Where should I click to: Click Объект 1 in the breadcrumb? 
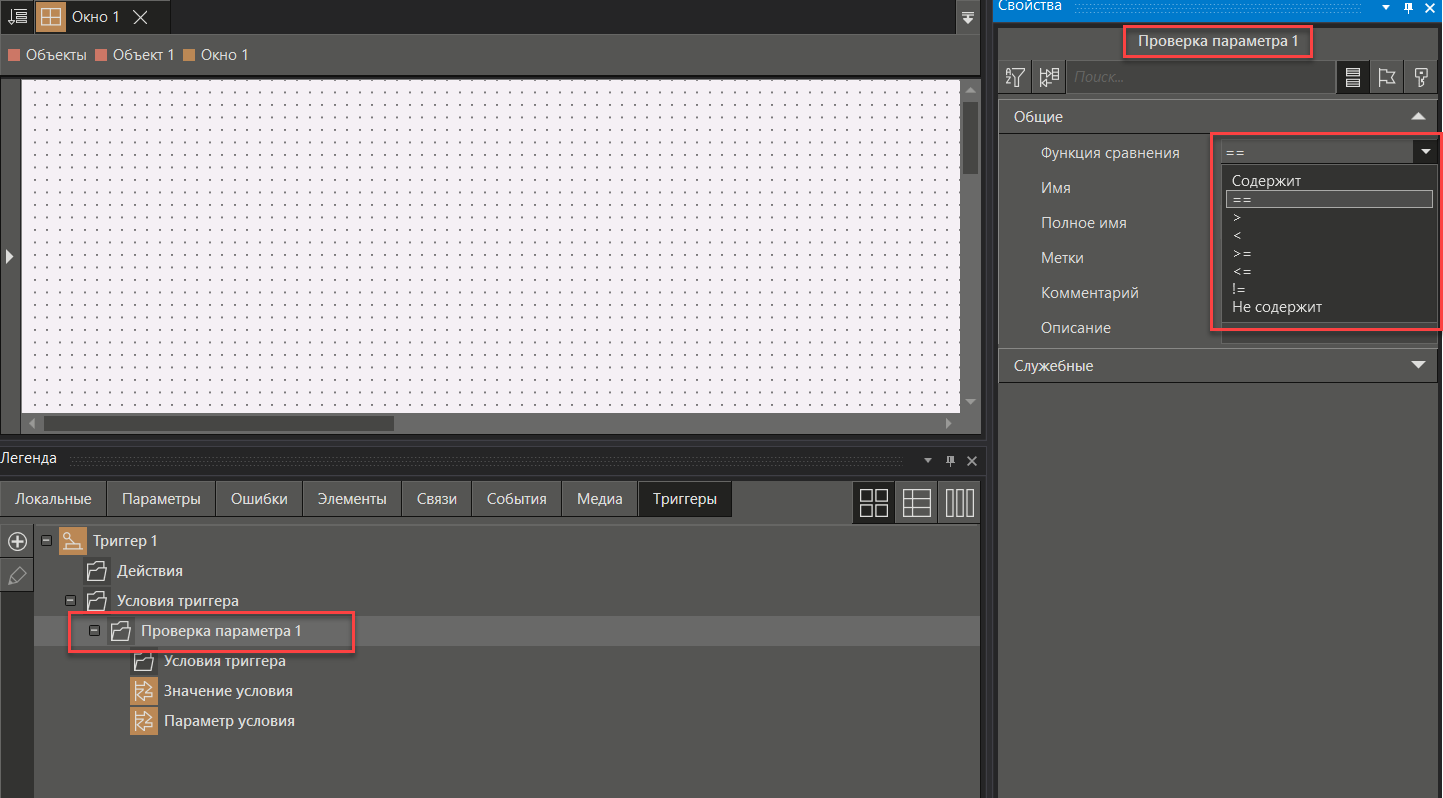143,55
